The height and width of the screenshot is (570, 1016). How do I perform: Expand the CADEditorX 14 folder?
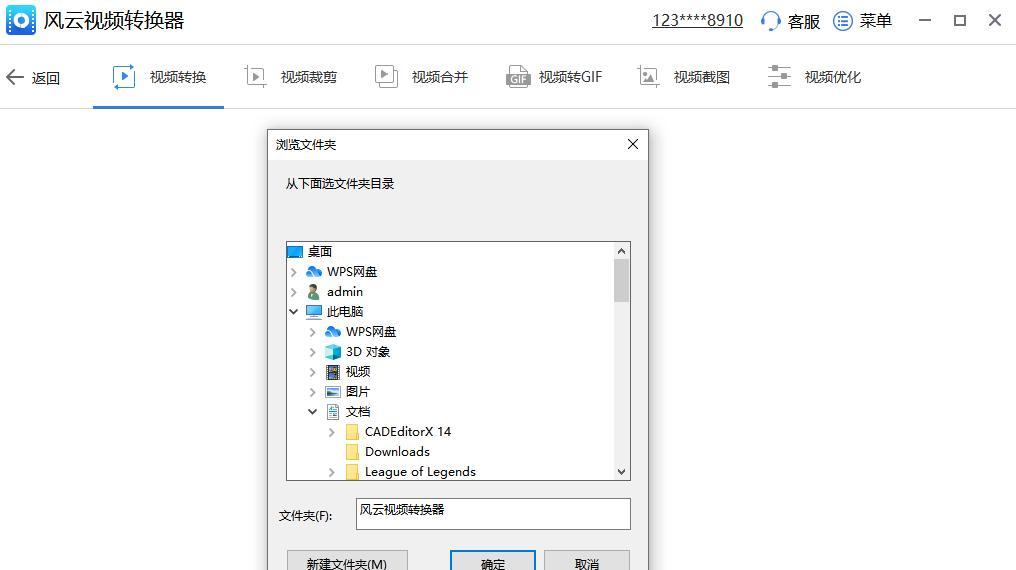tap(332, 433)
